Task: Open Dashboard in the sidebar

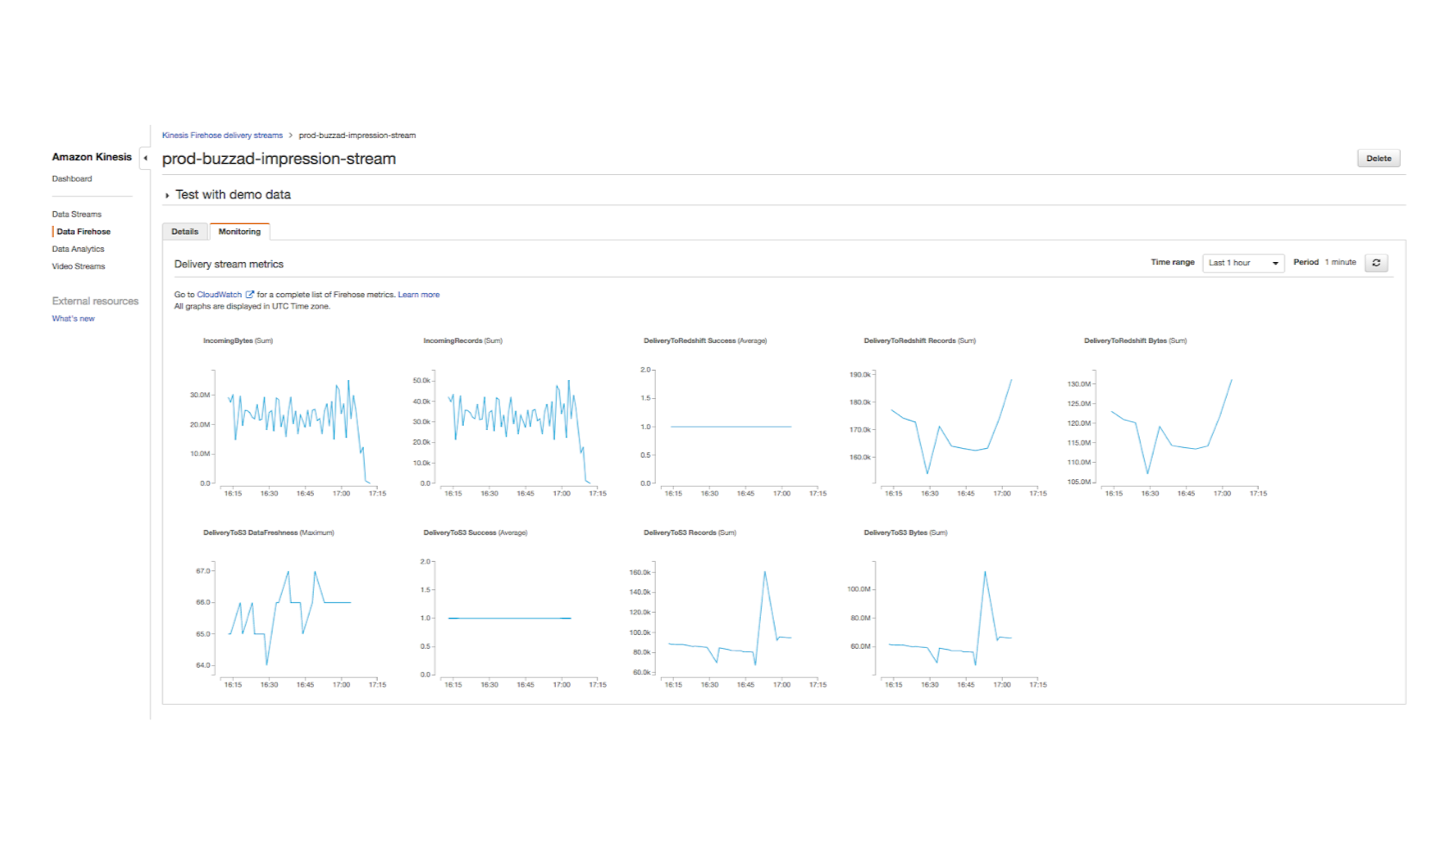Action: click(x=72, y=179)
